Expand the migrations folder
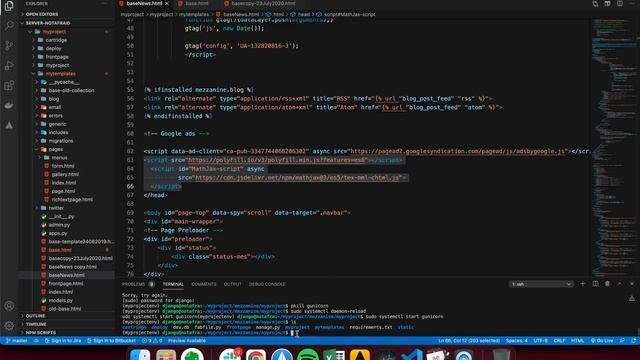 point(61,141)
